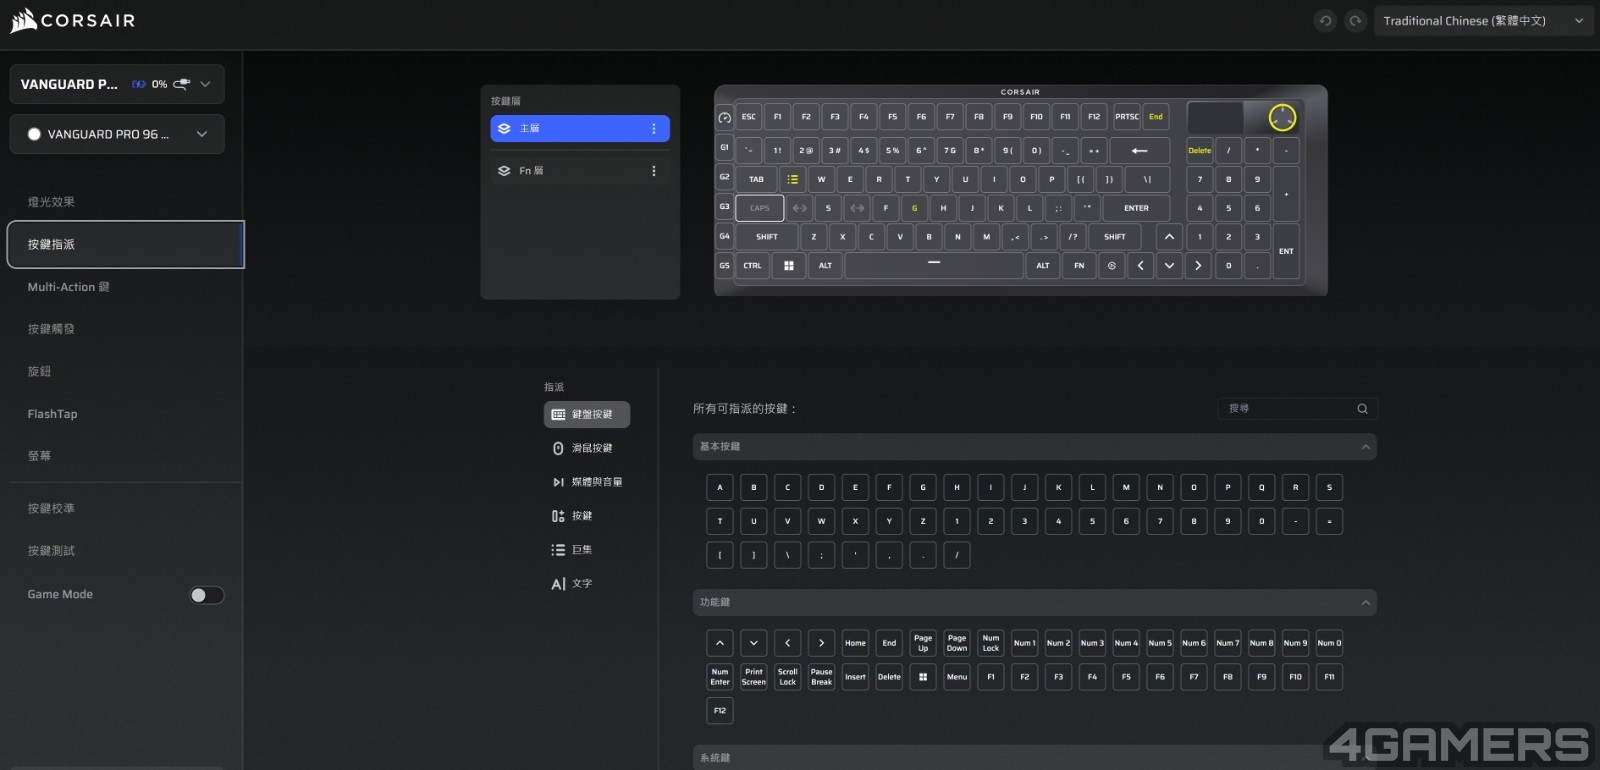Open 按鍵校準 key calibration
The height and width of the screenshot is (770, 1600).
51,508
